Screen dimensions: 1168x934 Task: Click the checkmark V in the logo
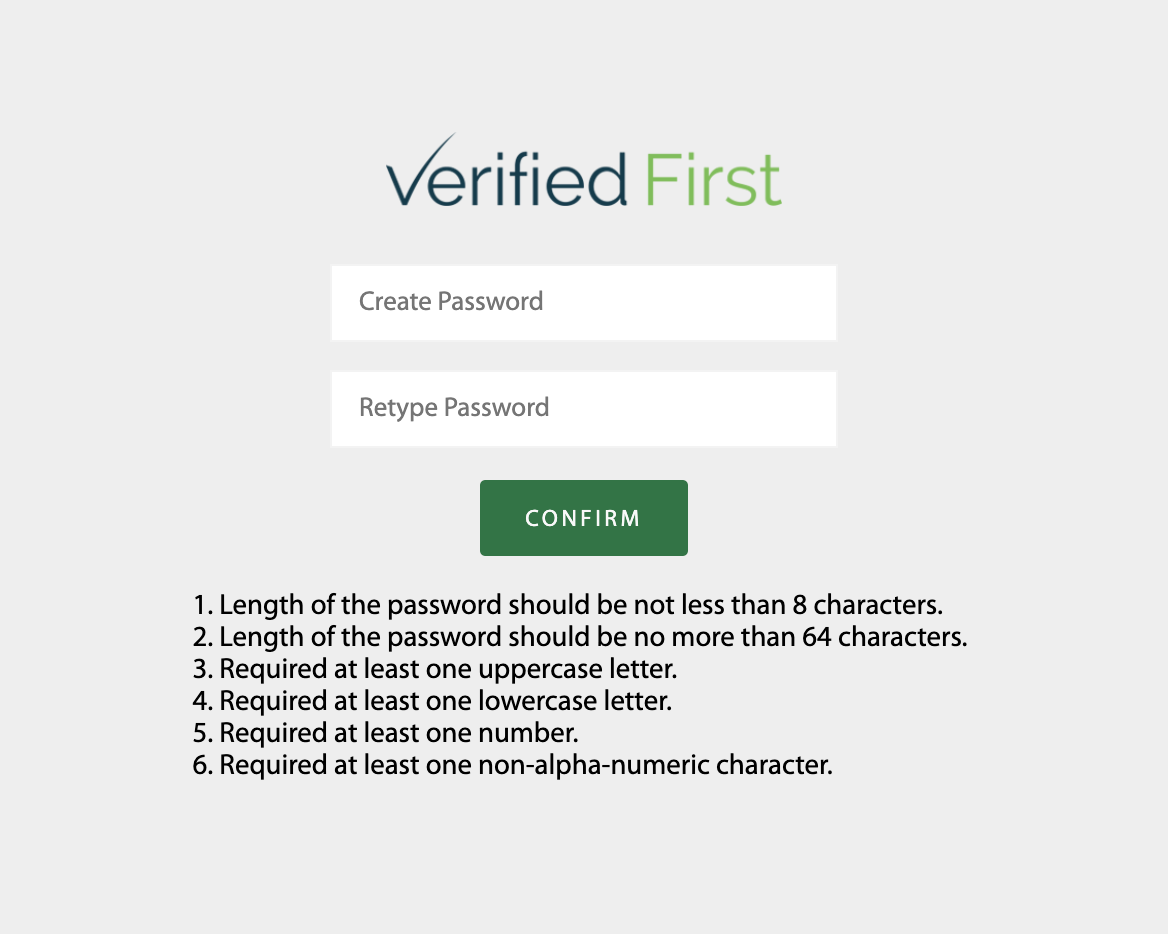(419, 170)
